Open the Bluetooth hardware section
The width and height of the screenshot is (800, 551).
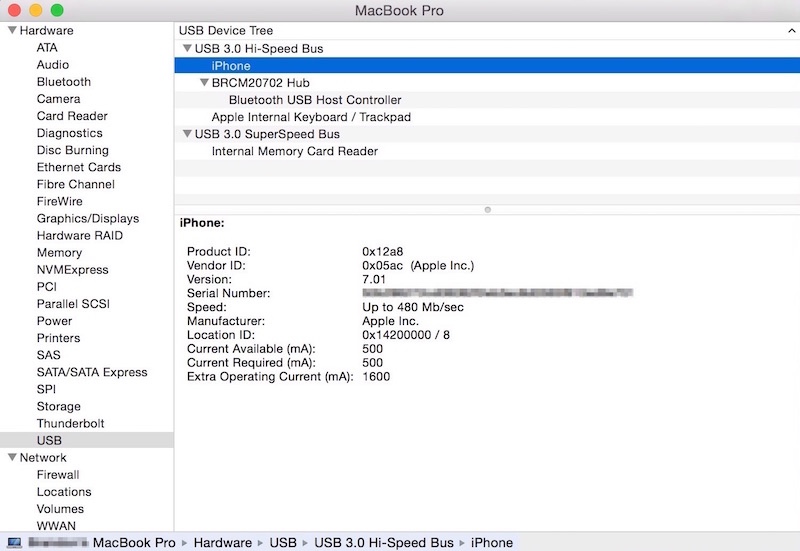(64, 82)
